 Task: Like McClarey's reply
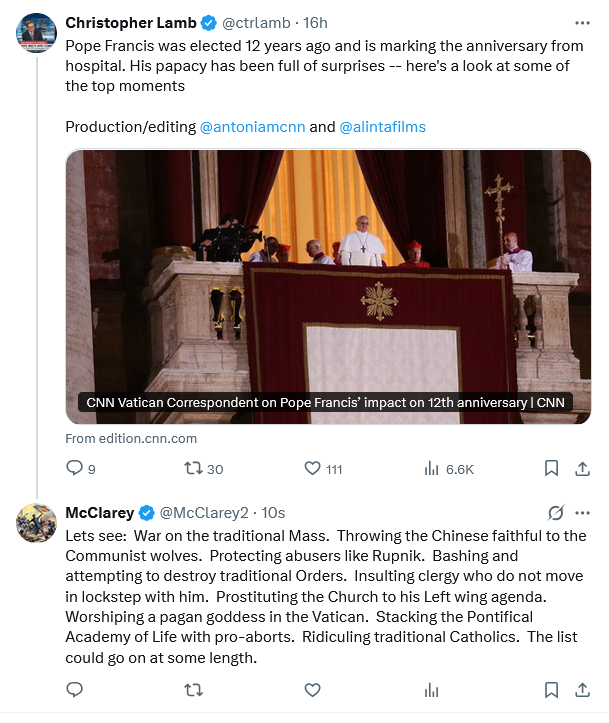(312, 689)
